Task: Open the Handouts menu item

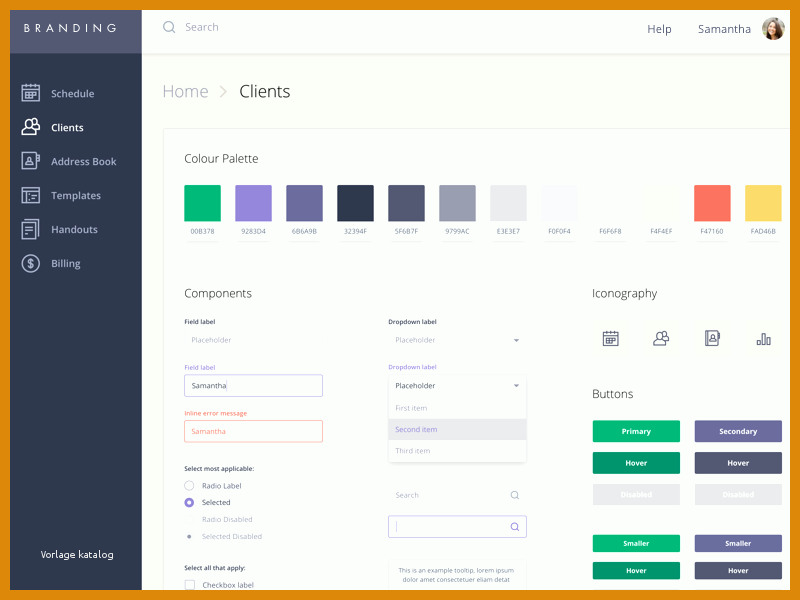Action: pyautogui.click(x=76, y=230)
